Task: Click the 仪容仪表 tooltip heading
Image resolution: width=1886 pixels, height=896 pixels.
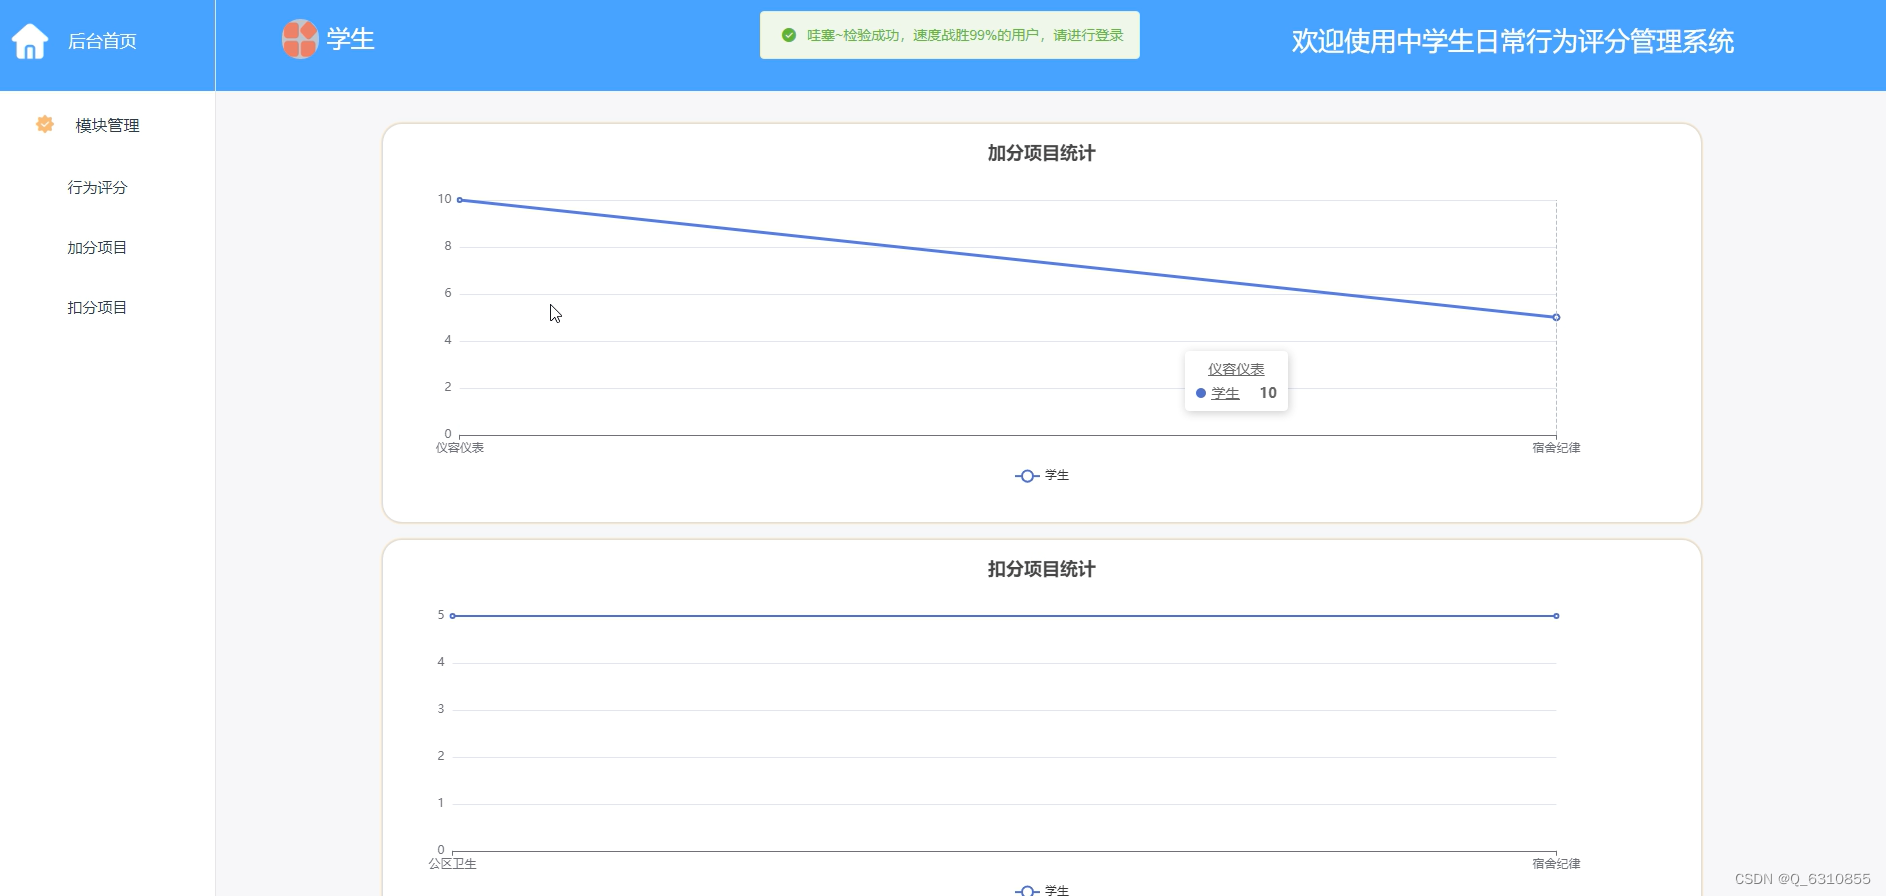Action: pos(1236,369)
